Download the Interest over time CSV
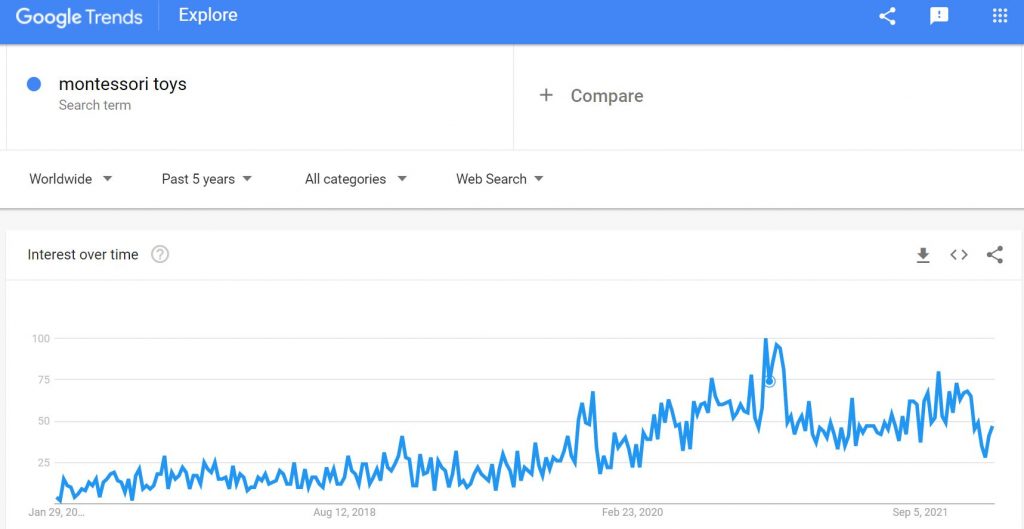This screenshot has height=529, width=1024. pos(923,255)
